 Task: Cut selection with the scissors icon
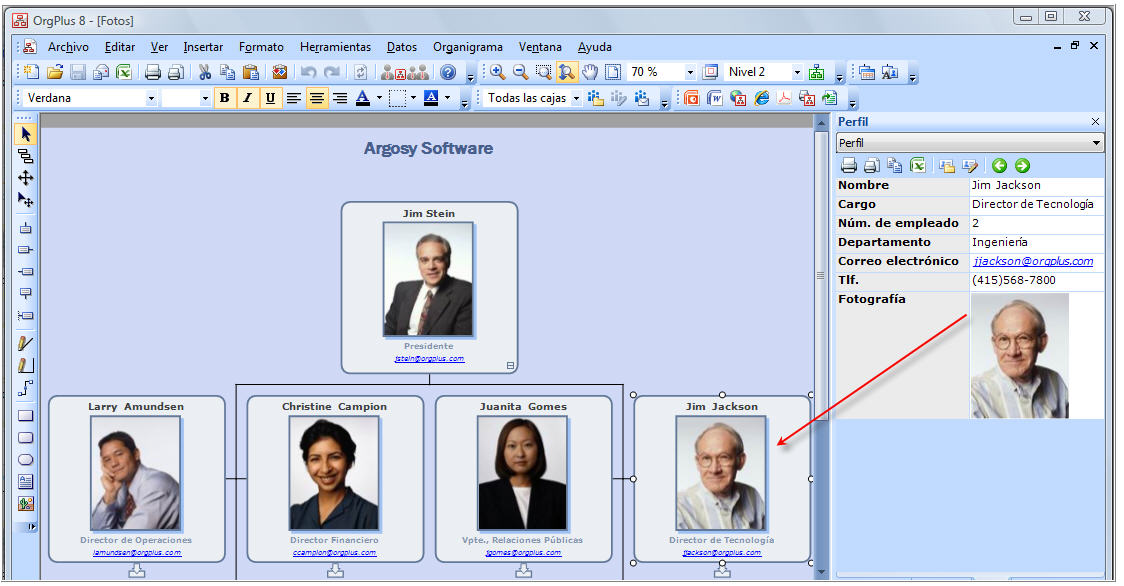point(205,72)
